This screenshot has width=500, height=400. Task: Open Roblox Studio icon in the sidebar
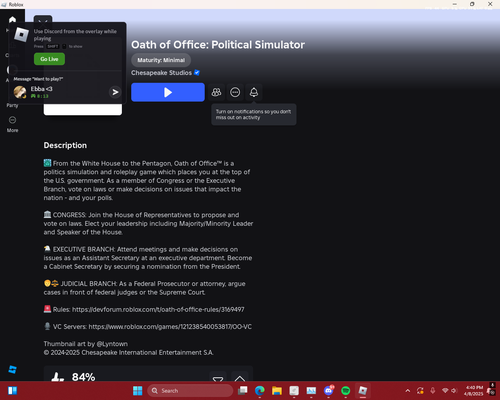click(12, 369)
